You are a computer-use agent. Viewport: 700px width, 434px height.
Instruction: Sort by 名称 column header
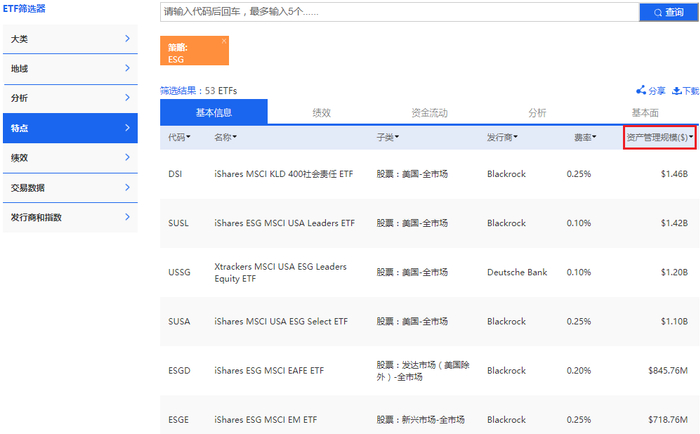(x=225, y=137)
